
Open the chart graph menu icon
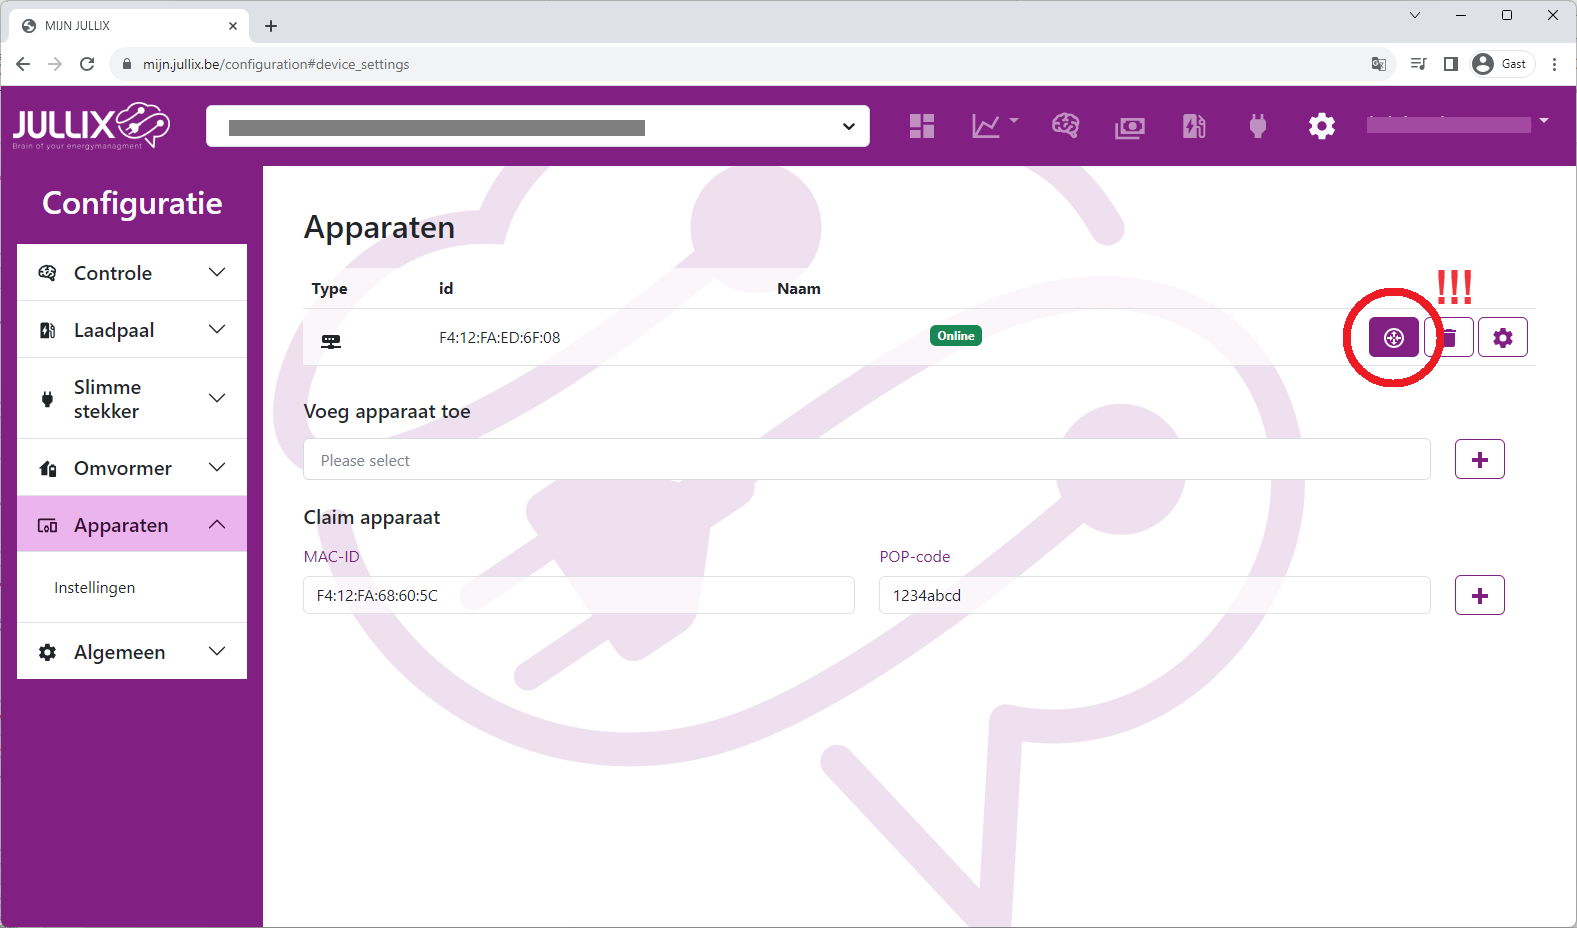point(994,126)
